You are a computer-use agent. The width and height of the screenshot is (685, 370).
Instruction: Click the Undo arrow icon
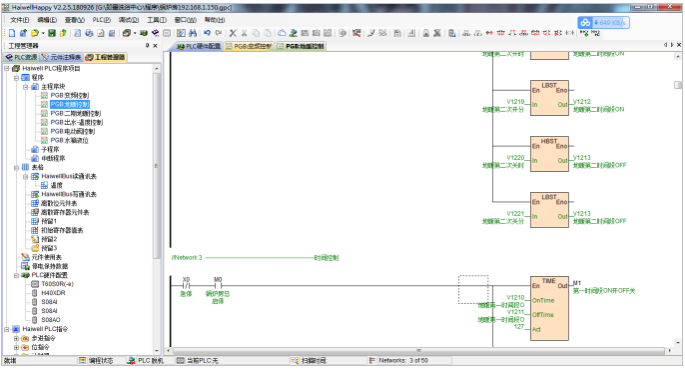click(x=207, y=33)
